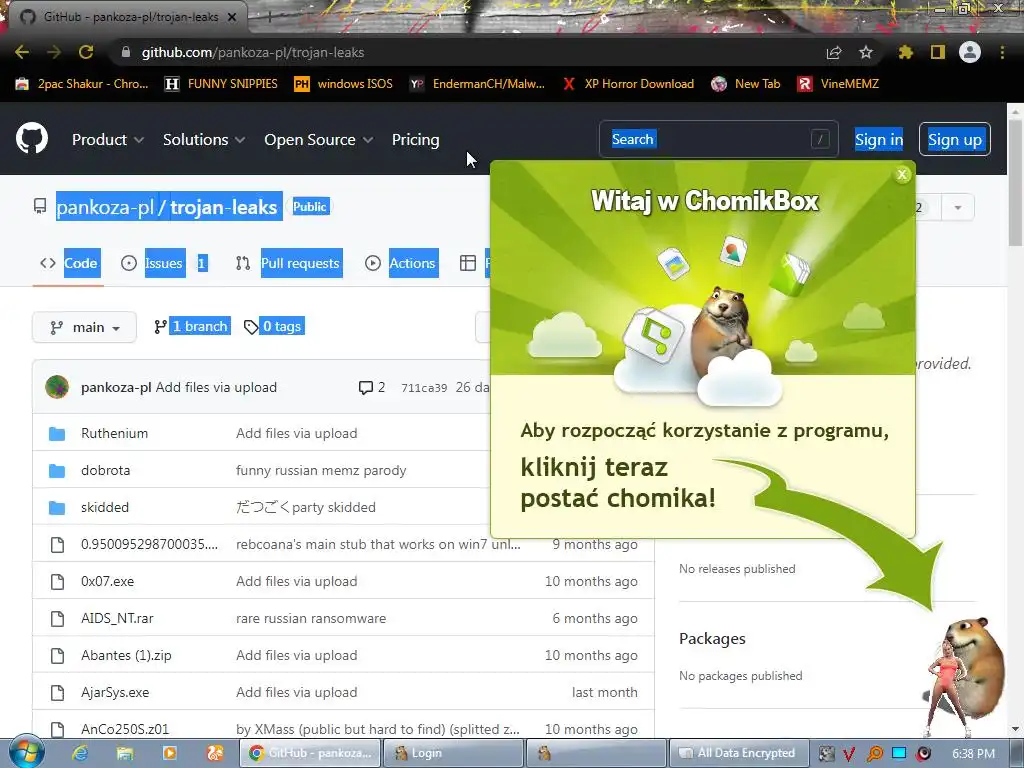Click the red V system tray icon
Screen dimensions: 1024x768
[x=849, y=754]
